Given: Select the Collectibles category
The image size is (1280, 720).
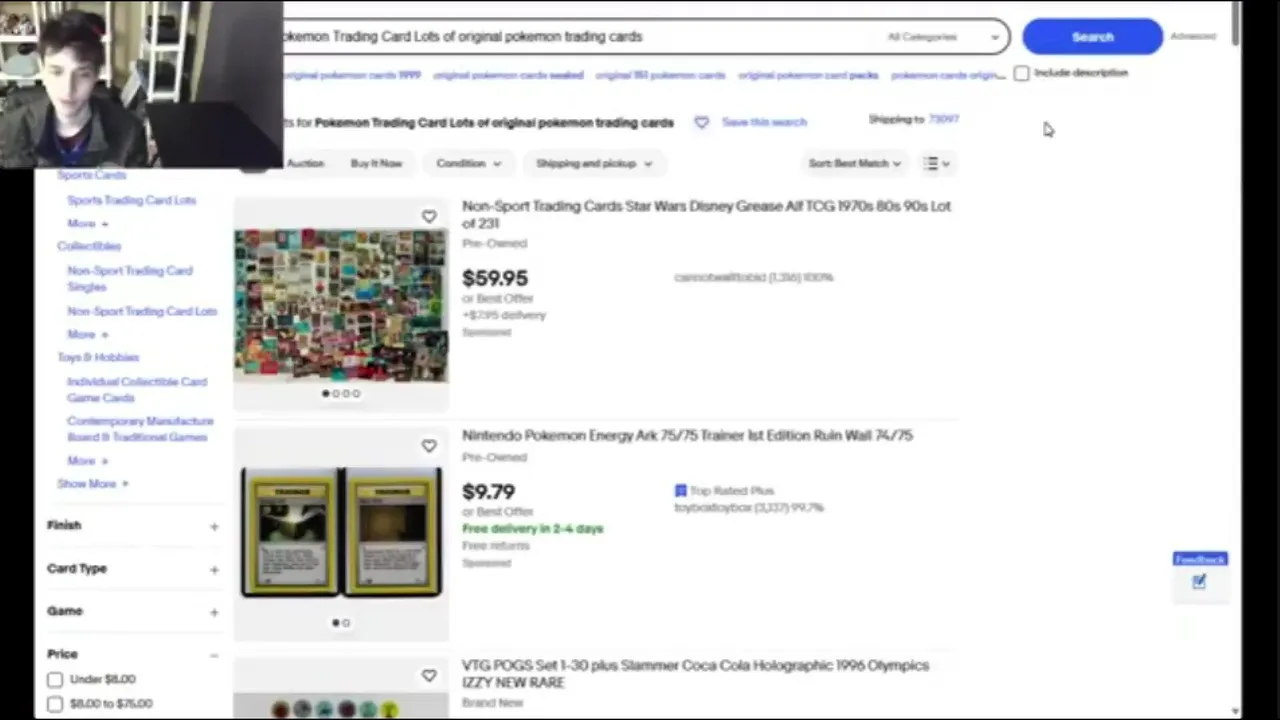Looking at the screenshot, I should pos(89,246).
